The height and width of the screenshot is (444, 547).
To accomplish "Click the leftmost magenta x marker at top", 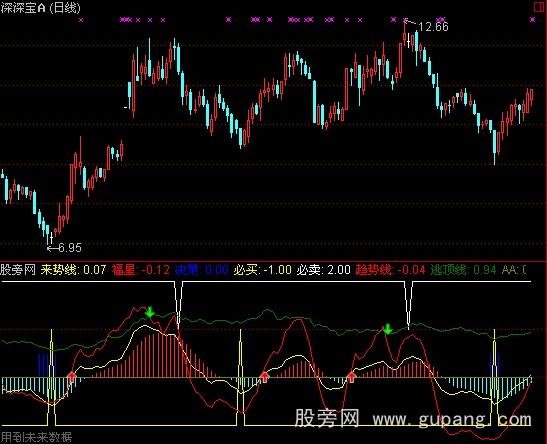I will click(81, 20).
